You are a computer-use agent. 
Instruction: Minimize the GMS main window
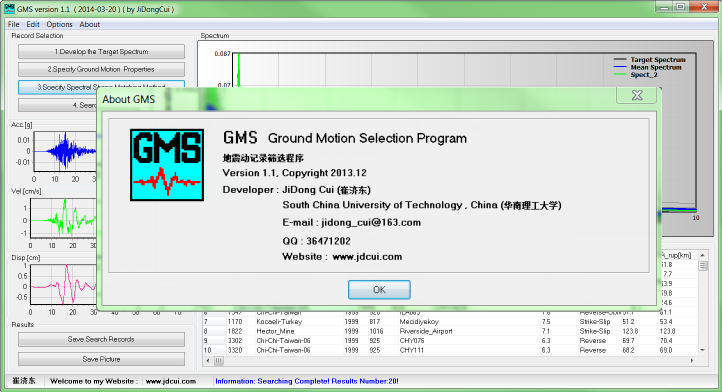point(664,7)
